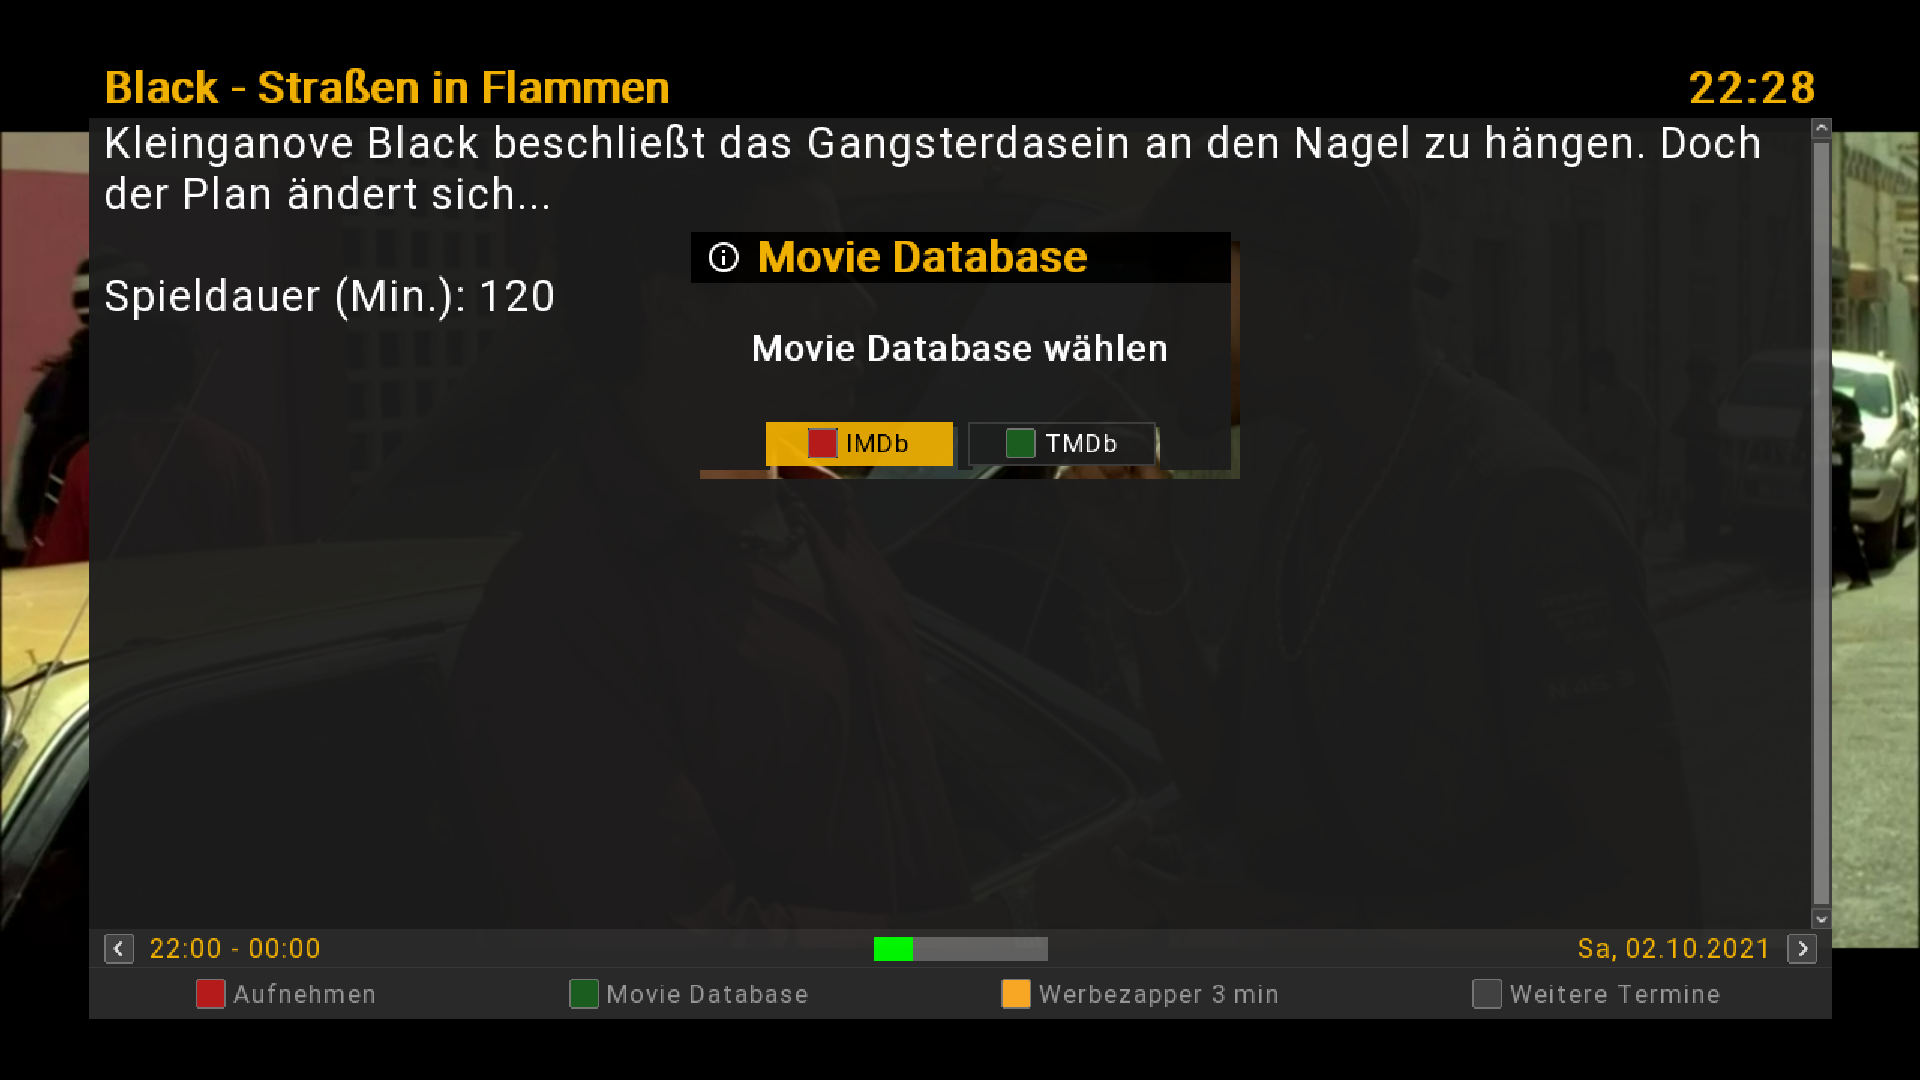Click the yellow square icon beside Werbezapper

pos(1016,994)
